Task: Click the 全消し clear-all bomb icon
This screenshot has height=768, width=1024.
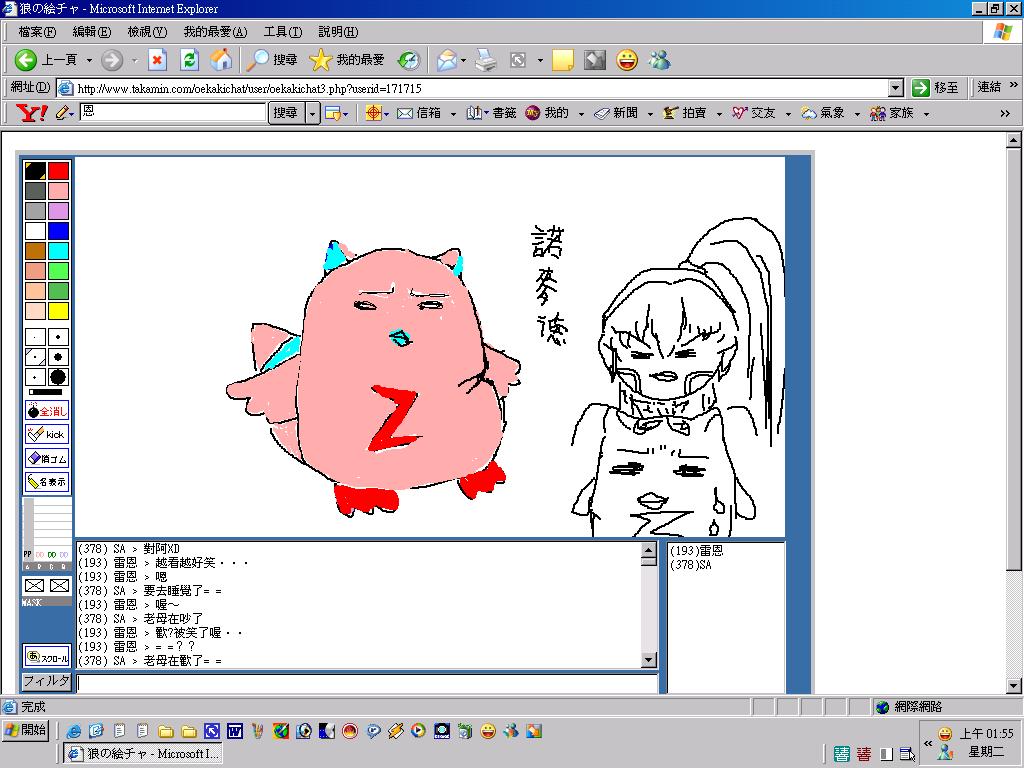Action: pyautogui.click(x=47, y=411)
